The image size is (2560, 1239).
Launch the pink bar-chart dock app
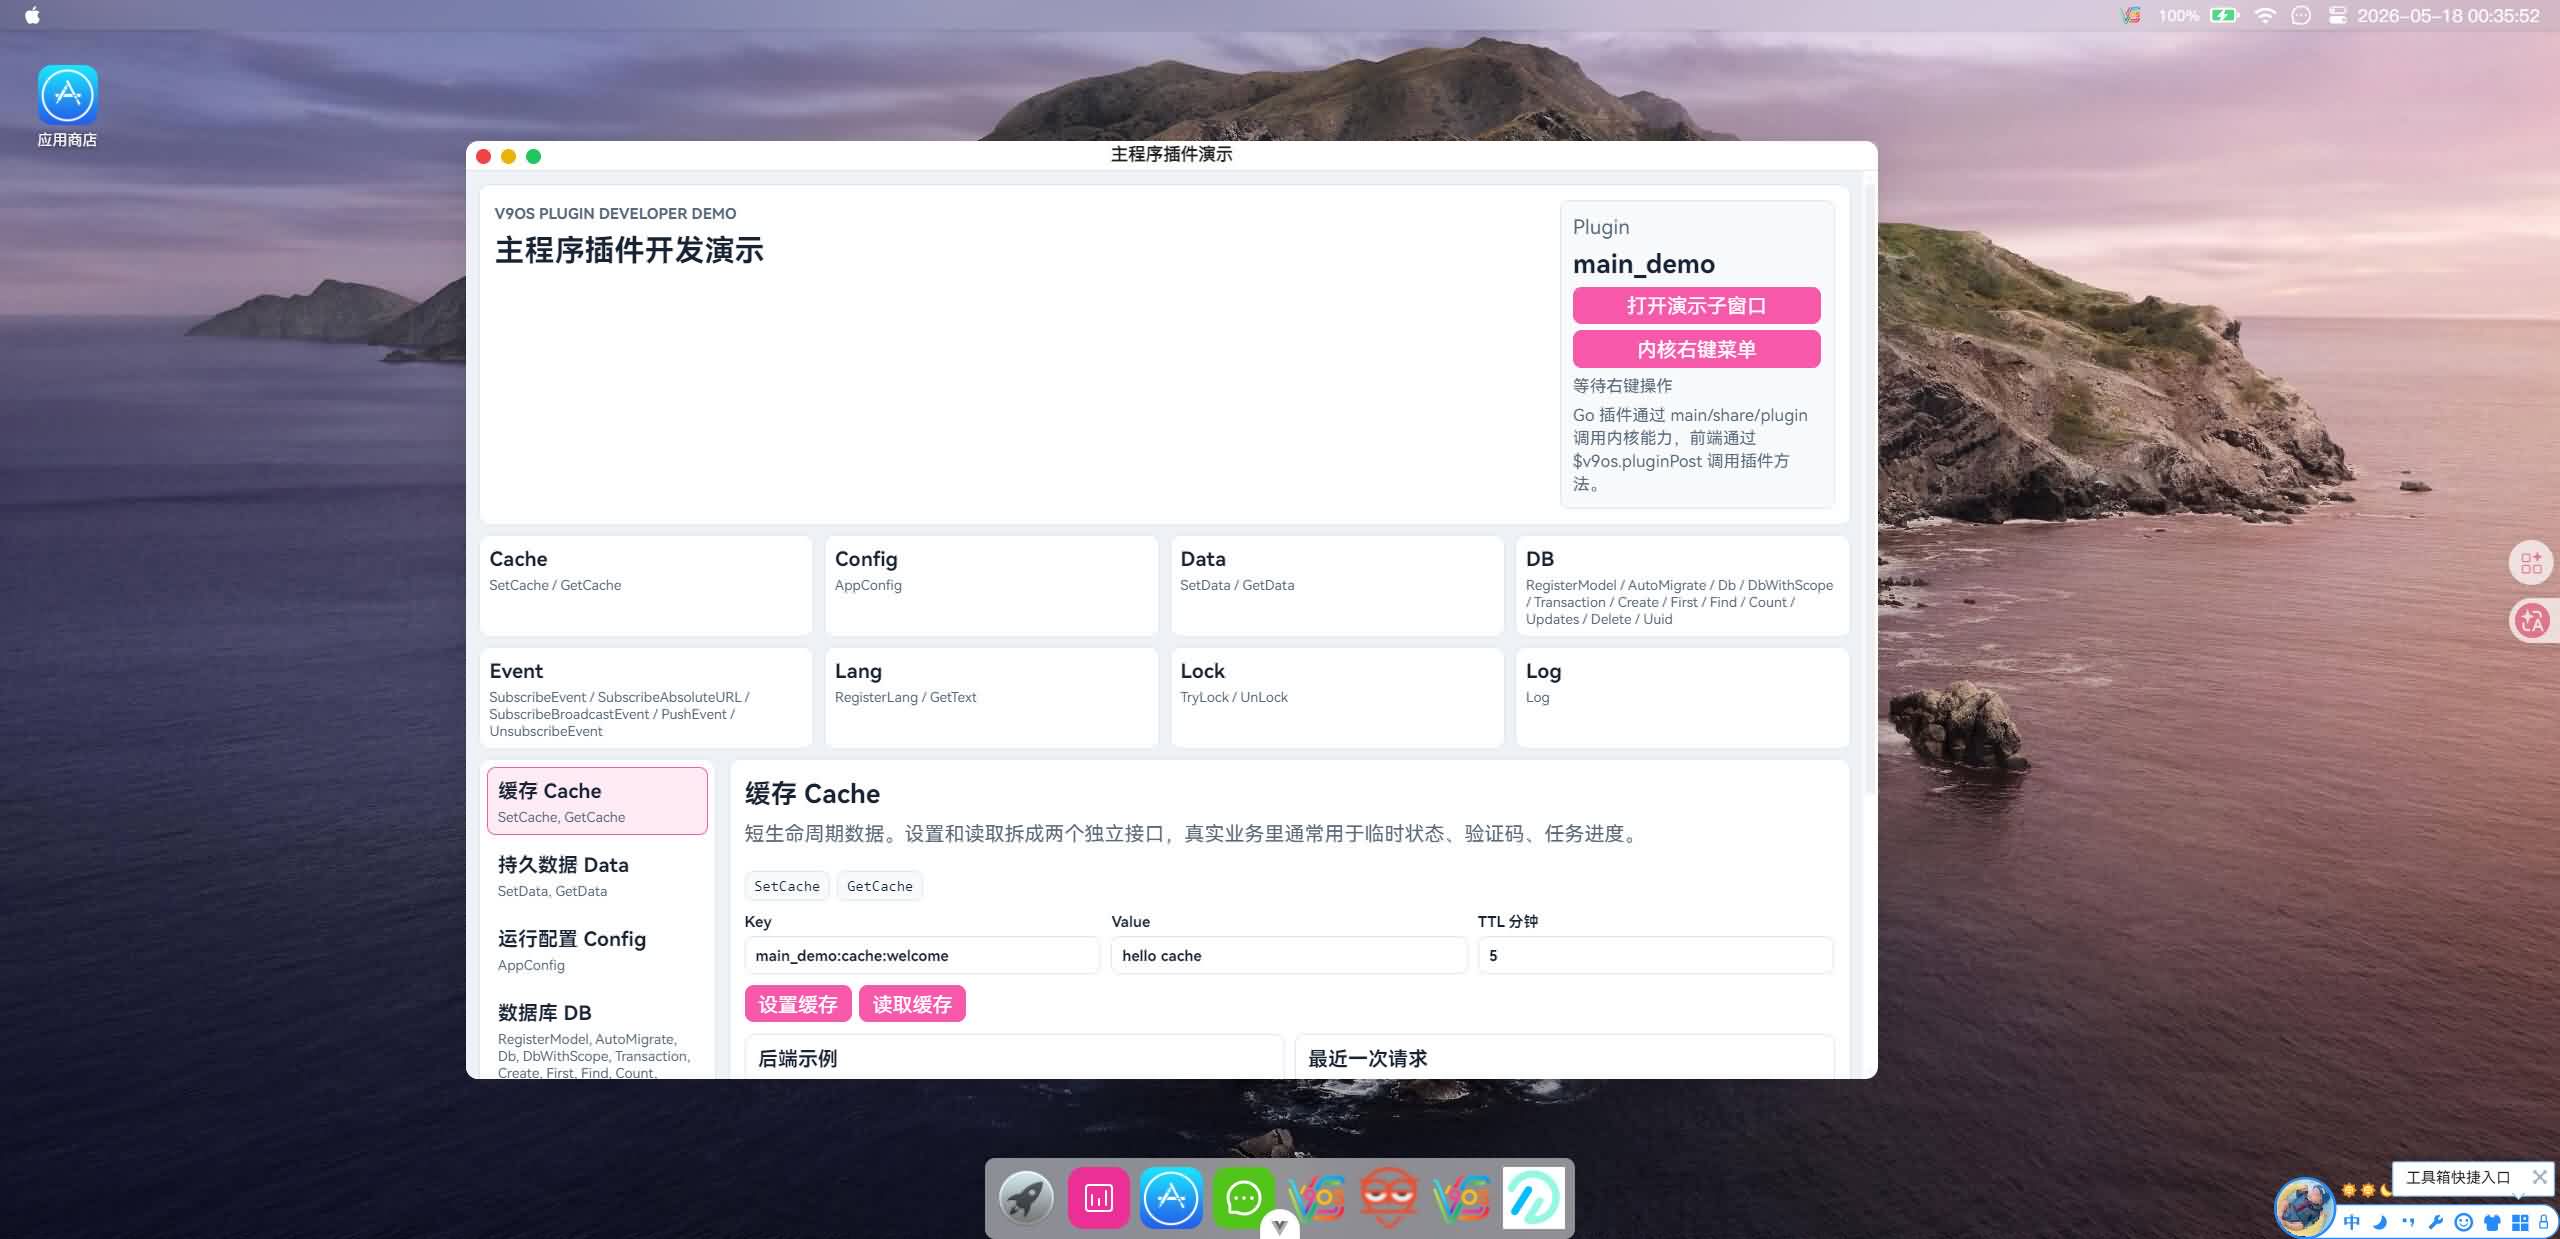[x=1098, y=1197]
